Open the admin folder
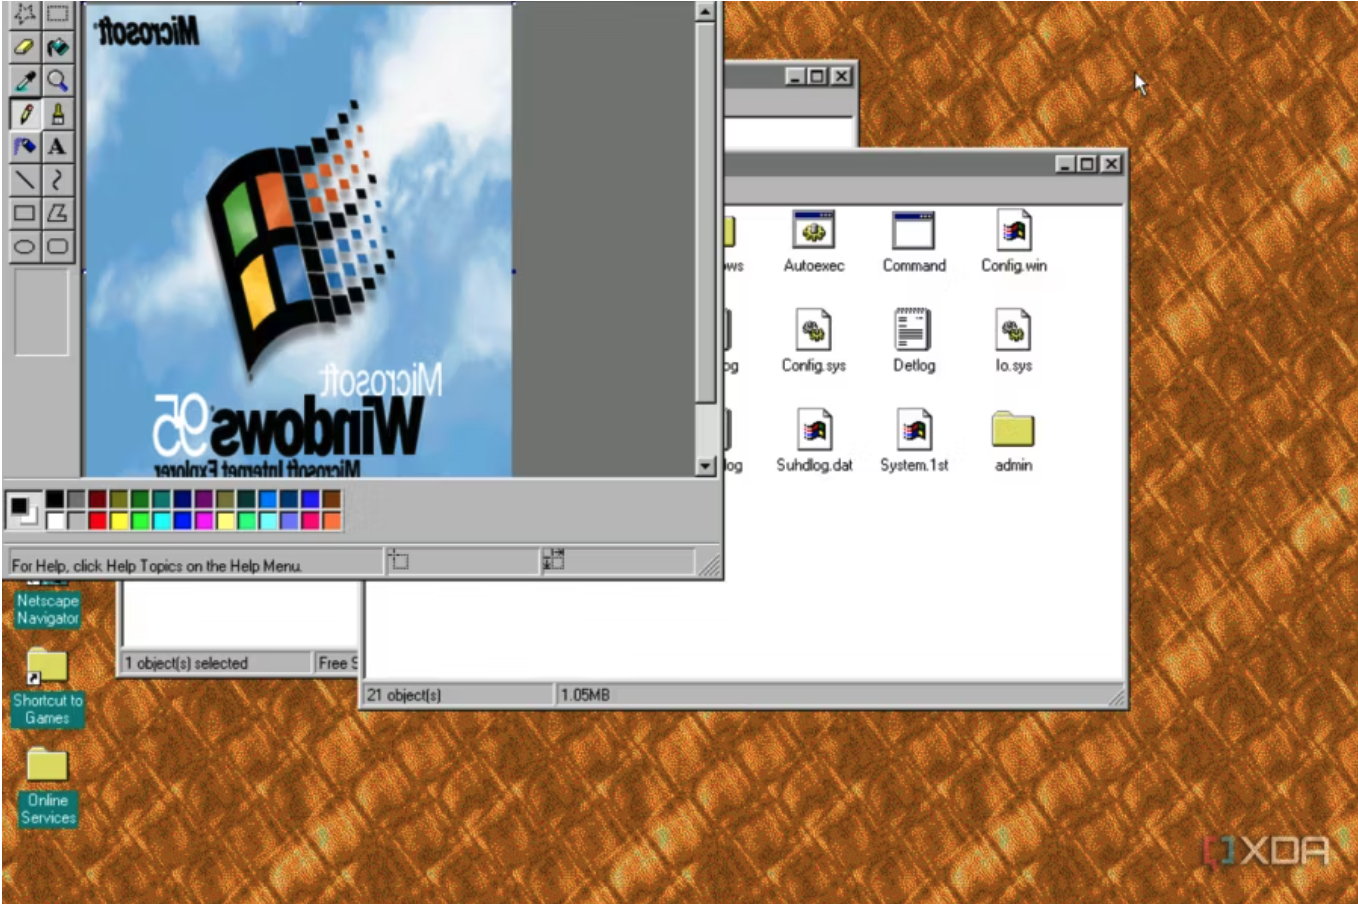 [1012, 430]
